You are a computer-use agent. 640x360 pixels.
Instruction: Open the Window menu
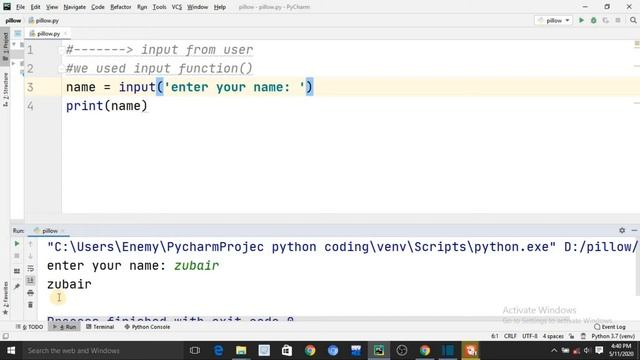pyautogui.click(x=198, y=7)
